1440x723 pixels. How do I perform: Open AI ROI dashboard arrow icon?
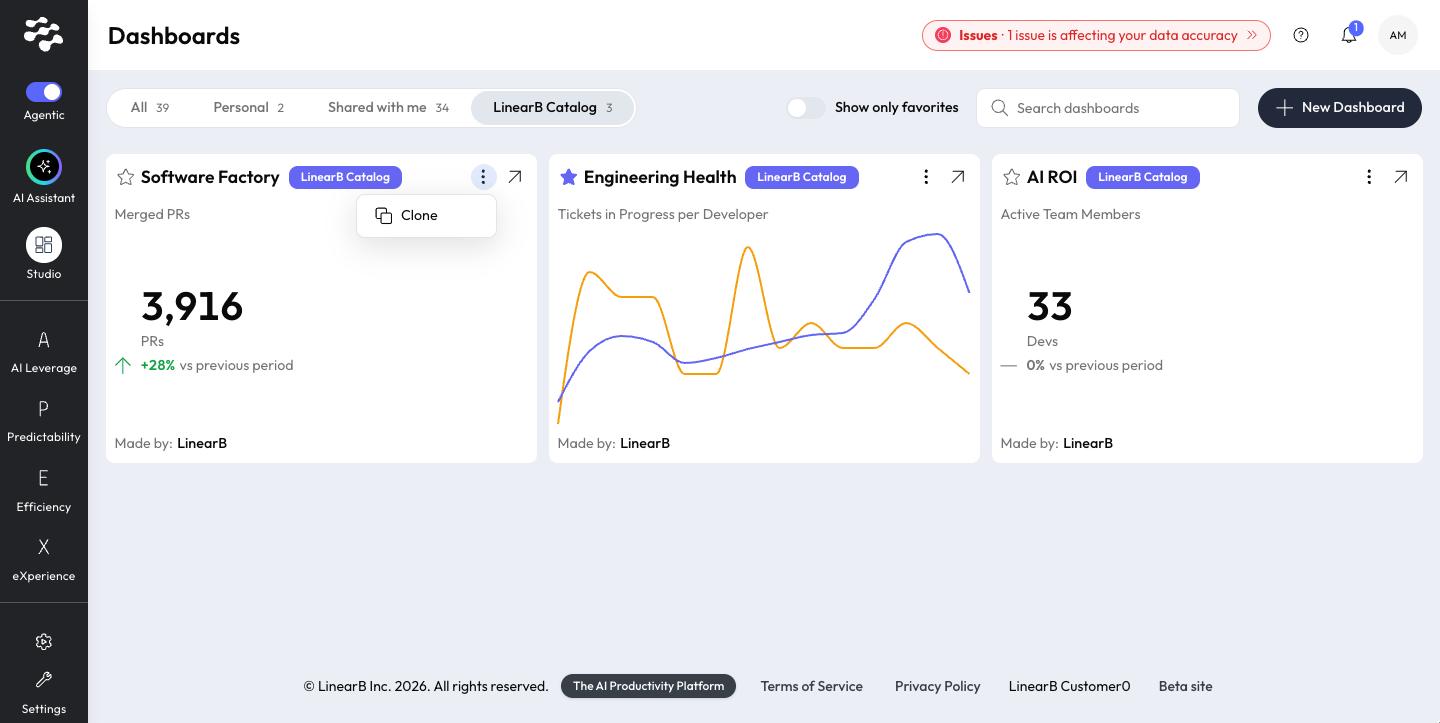(x=1401, y=177)
